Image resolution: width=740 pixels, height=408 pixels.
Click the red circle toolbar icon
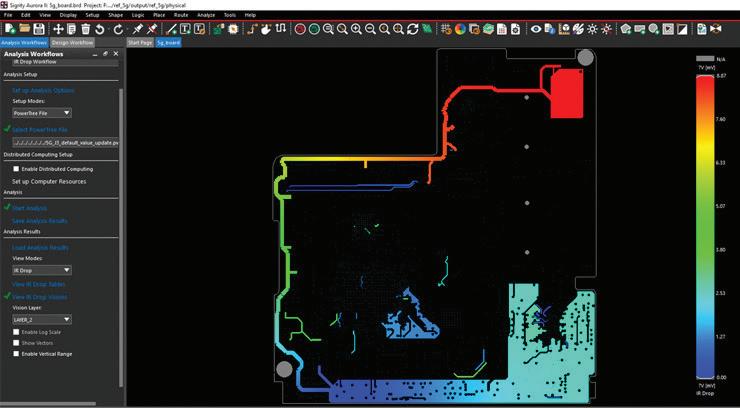point(300,29)
